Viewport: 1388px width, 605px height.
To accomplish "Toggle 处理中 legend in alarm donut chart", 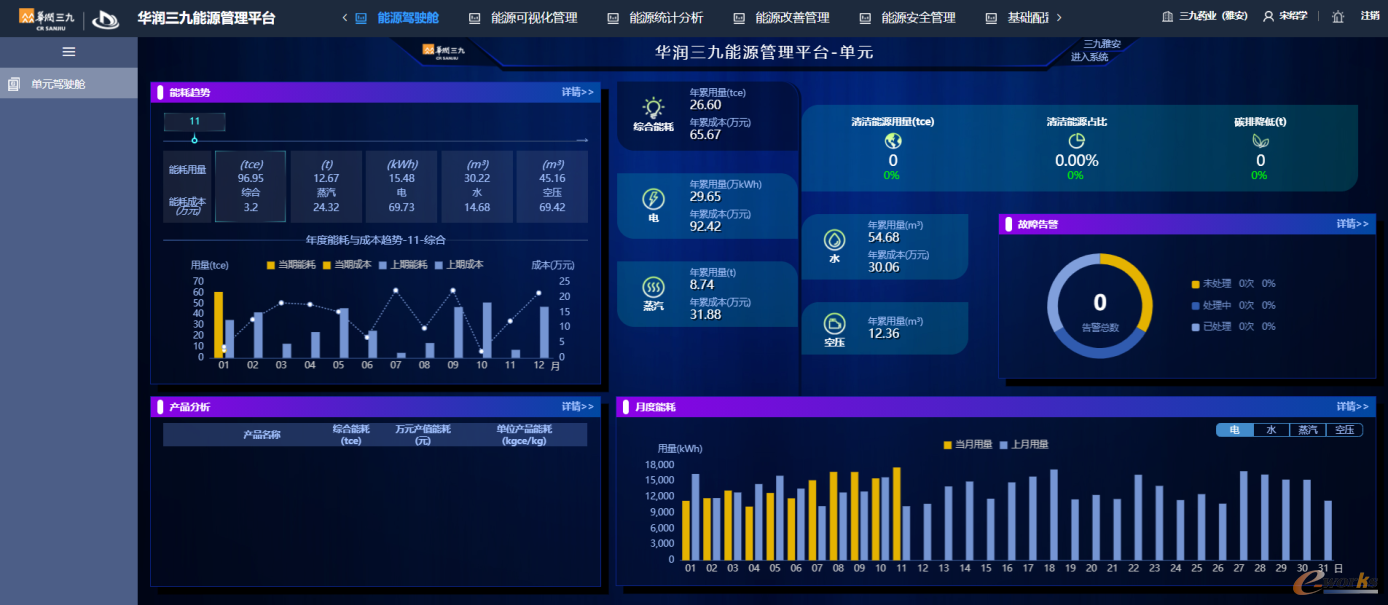I will (1211, 305).
